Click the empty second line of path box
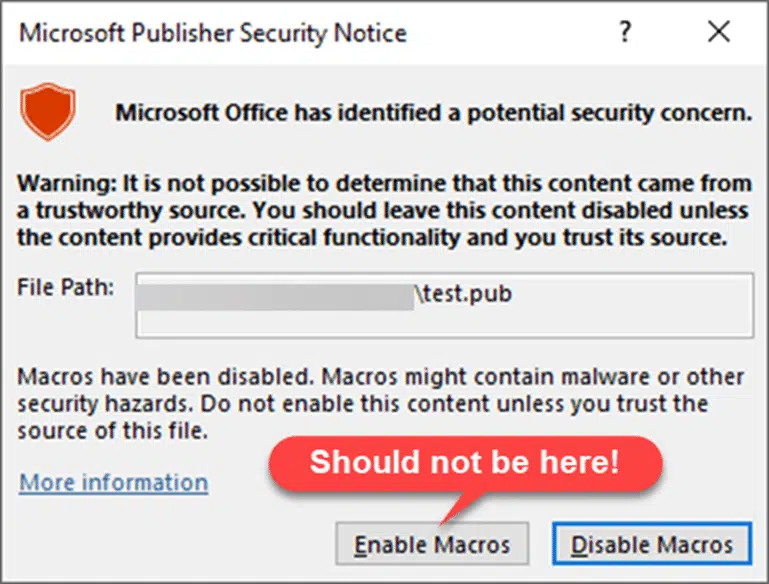This screenshot has width=769, height=584. pyautogui.click(x=444, y=324)
